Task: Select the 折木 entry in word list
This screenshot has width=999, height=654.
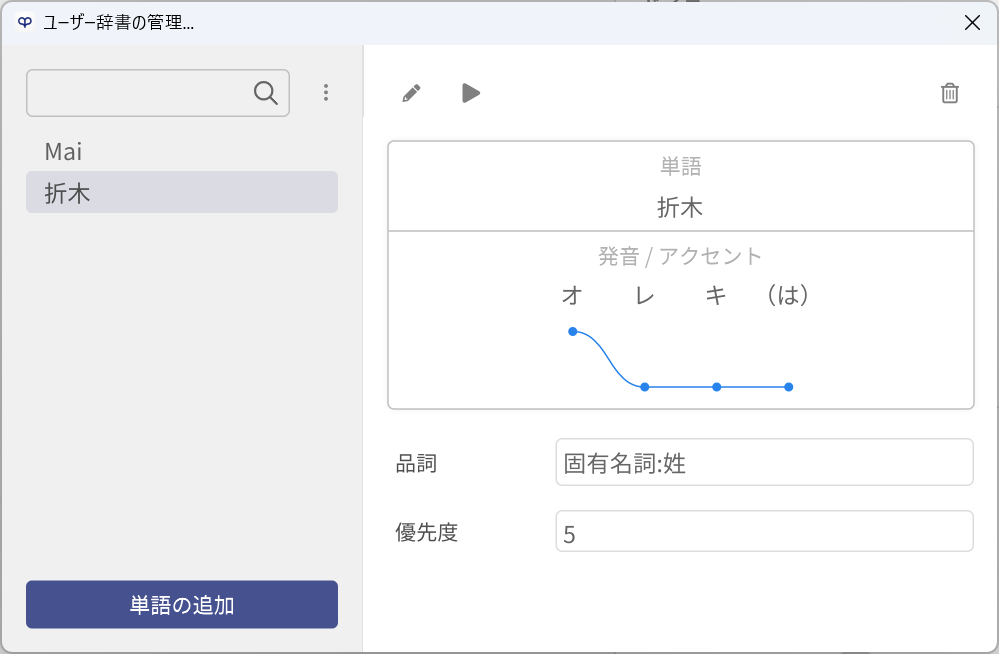Action: tap(182, 192)
